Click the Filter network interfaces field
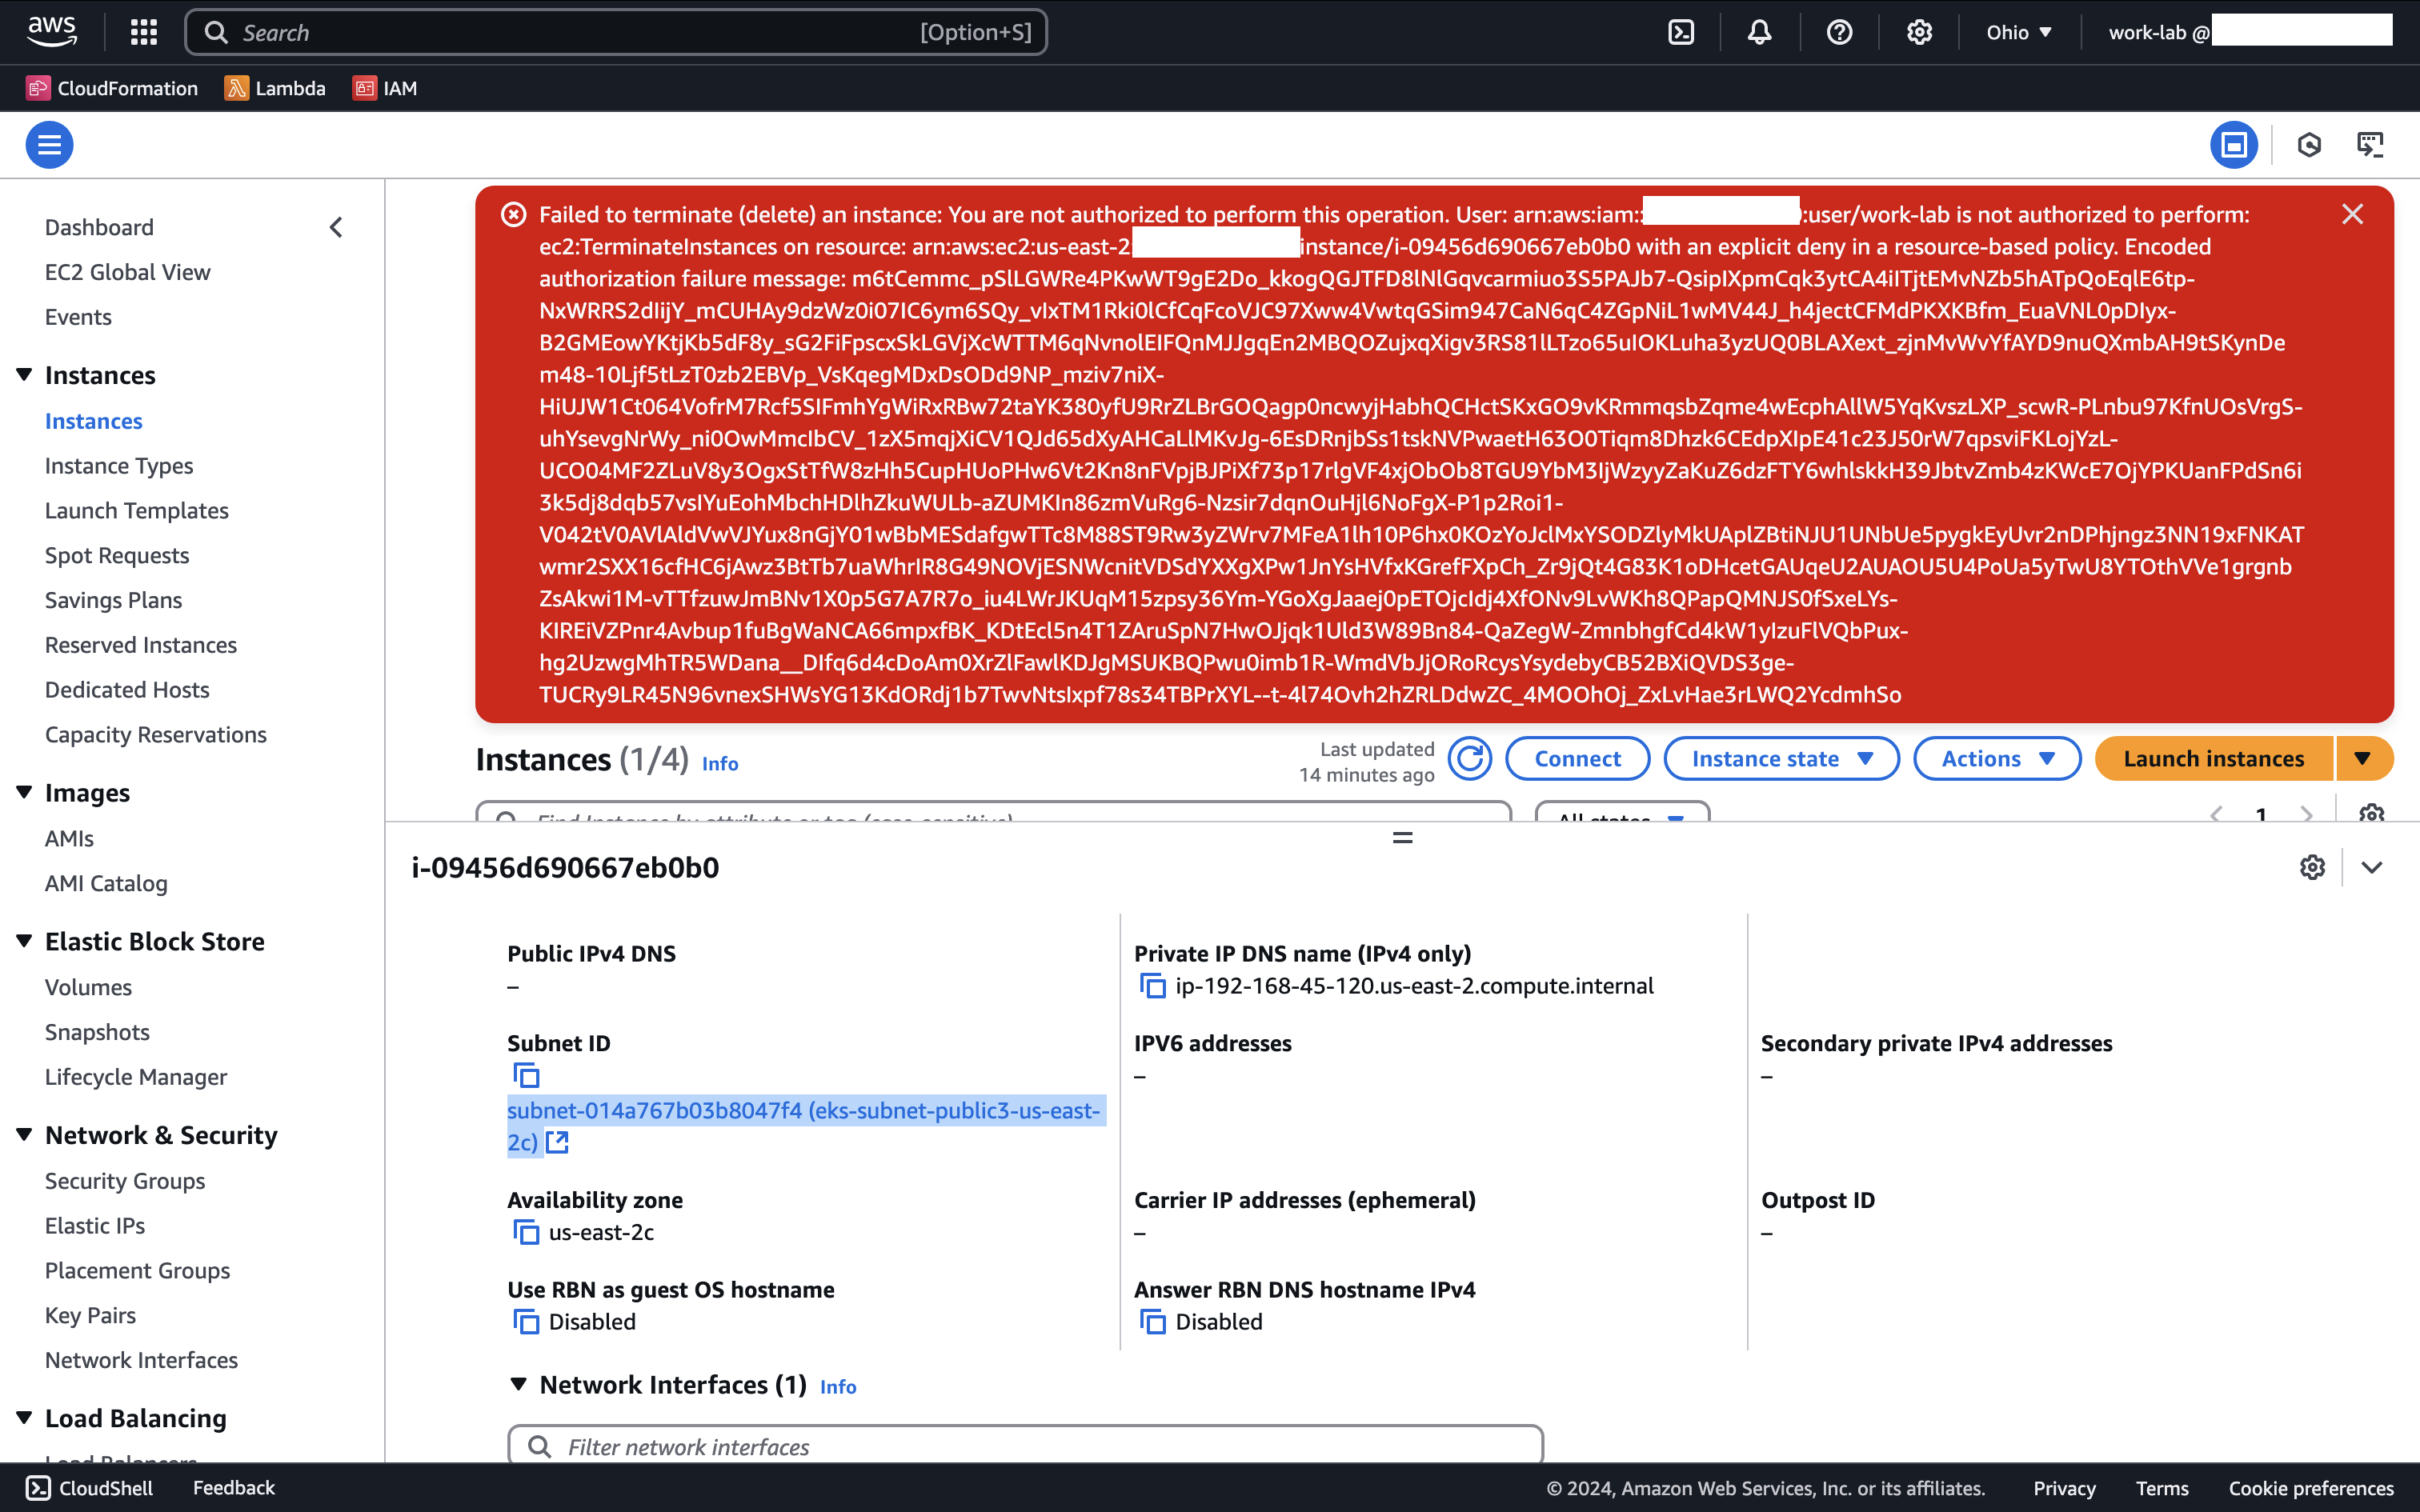The width and height of the screenshot is (2420, 1512). coord(1025,1446)
